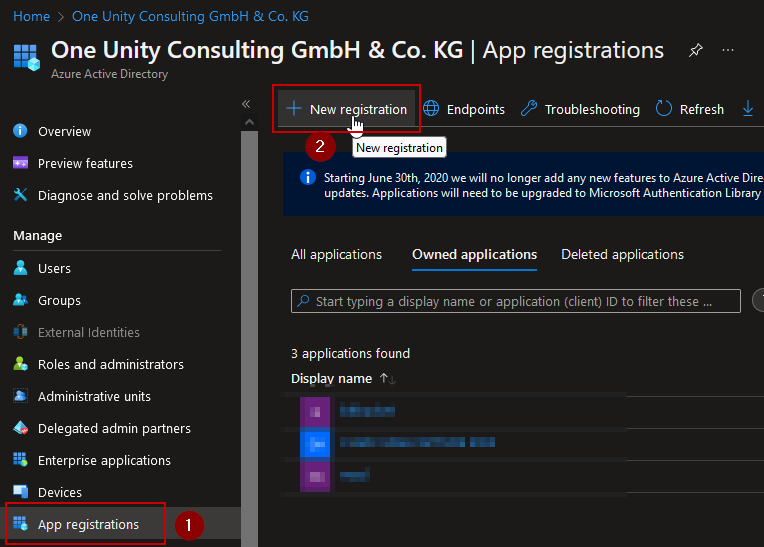Click the Diagnose tools icon
Viewport: 764px width, 547px height.
click(x=20, y=195)
